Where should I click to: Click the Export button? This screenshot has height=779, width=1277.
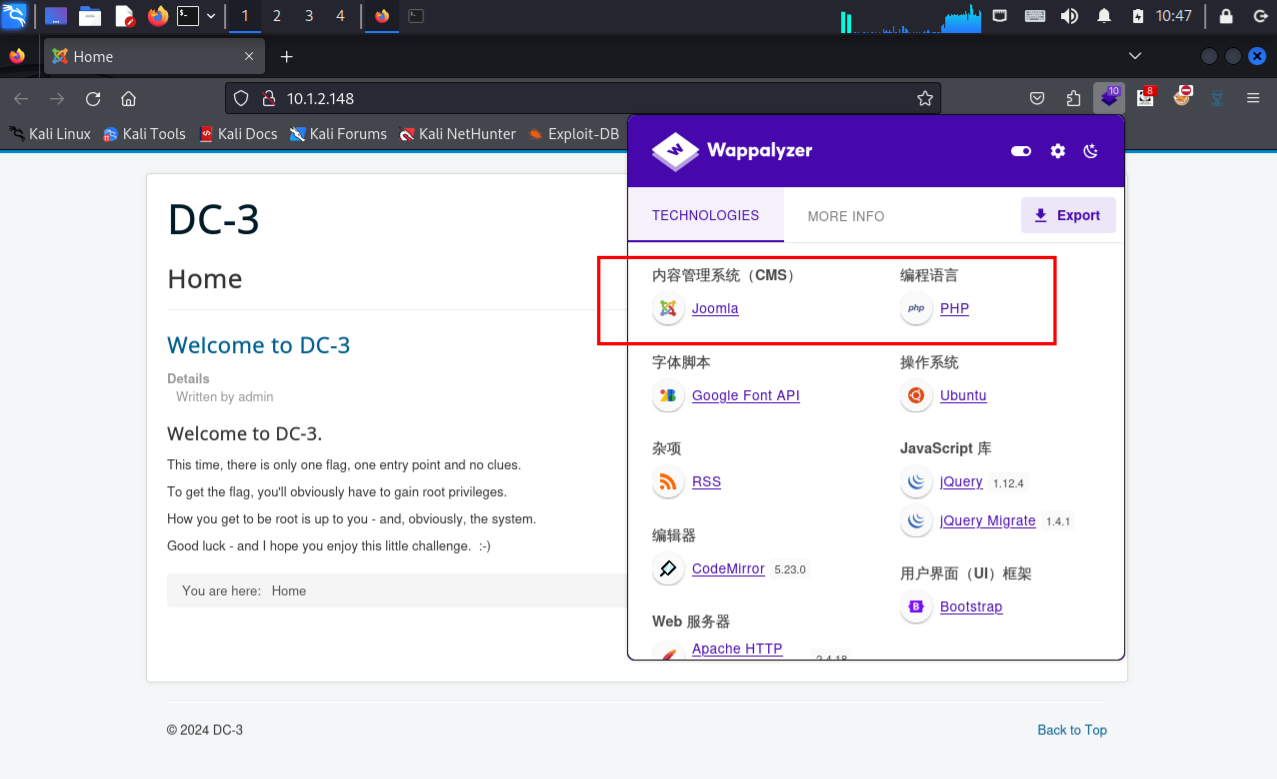click(x=1068, y=215)
